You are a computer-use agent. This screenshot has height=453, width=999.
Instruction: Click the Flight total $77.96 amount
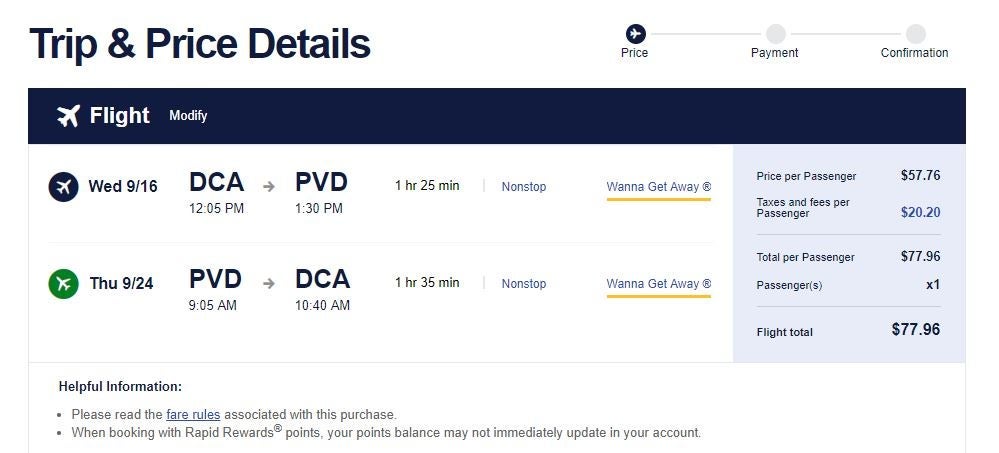point(916,329)
